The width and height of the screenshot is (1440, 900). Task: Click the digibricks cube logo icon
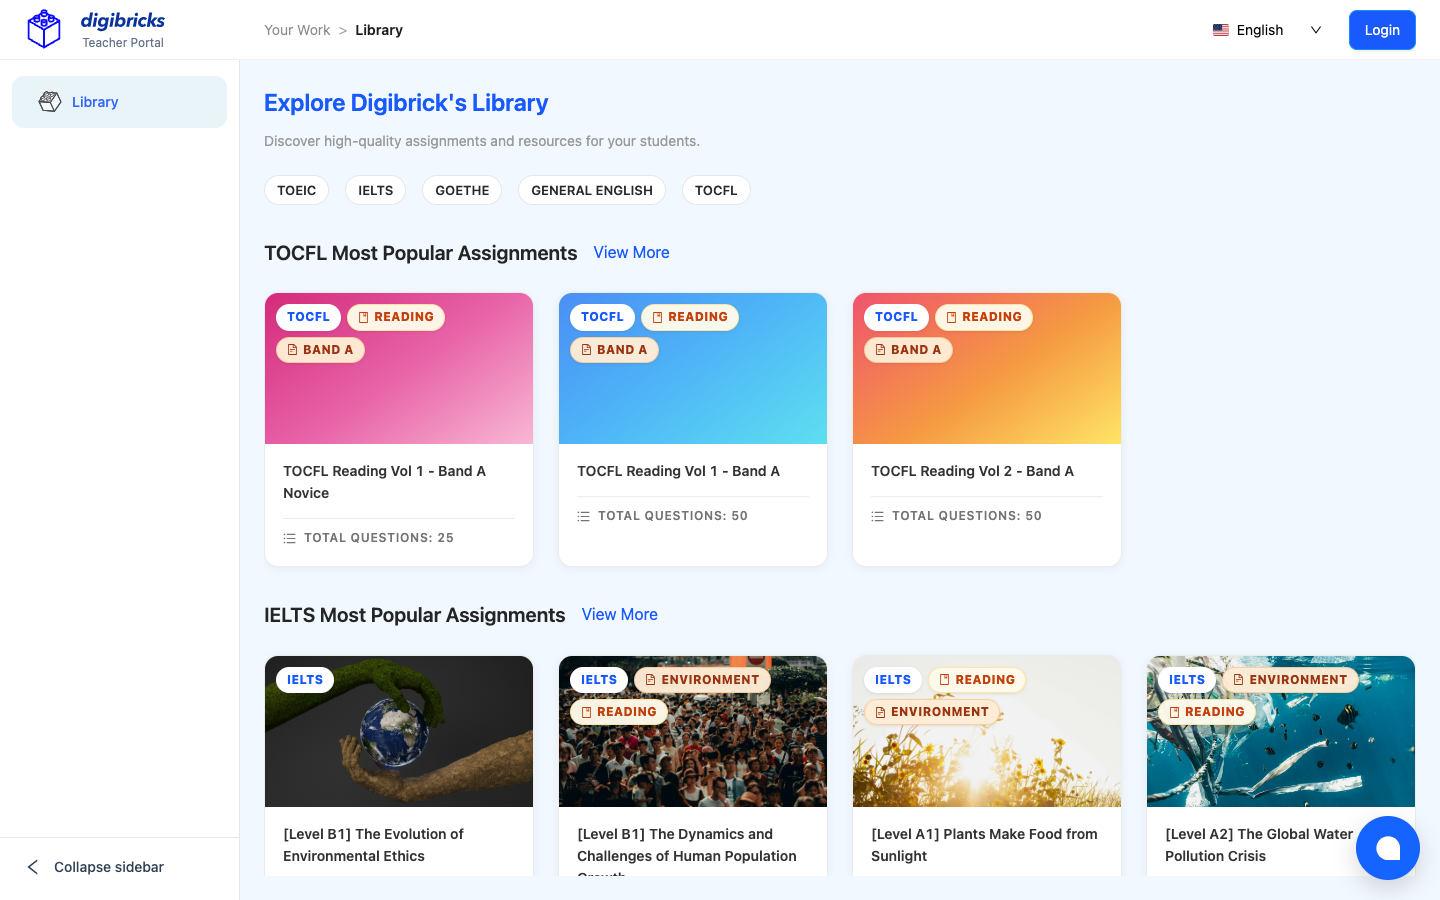(x=44, y=29)
